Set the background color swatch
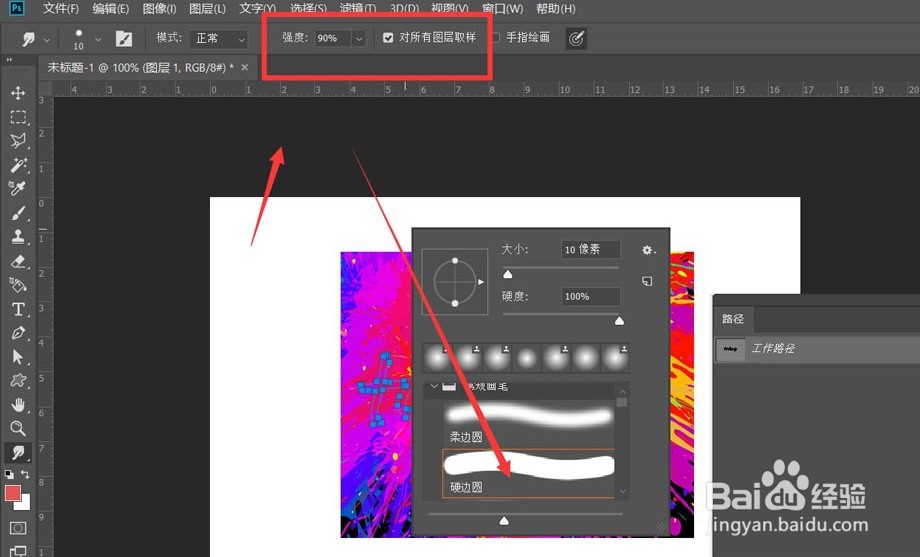Image resolution: width=920 pixels, height=557 pixels. [25, 504]
